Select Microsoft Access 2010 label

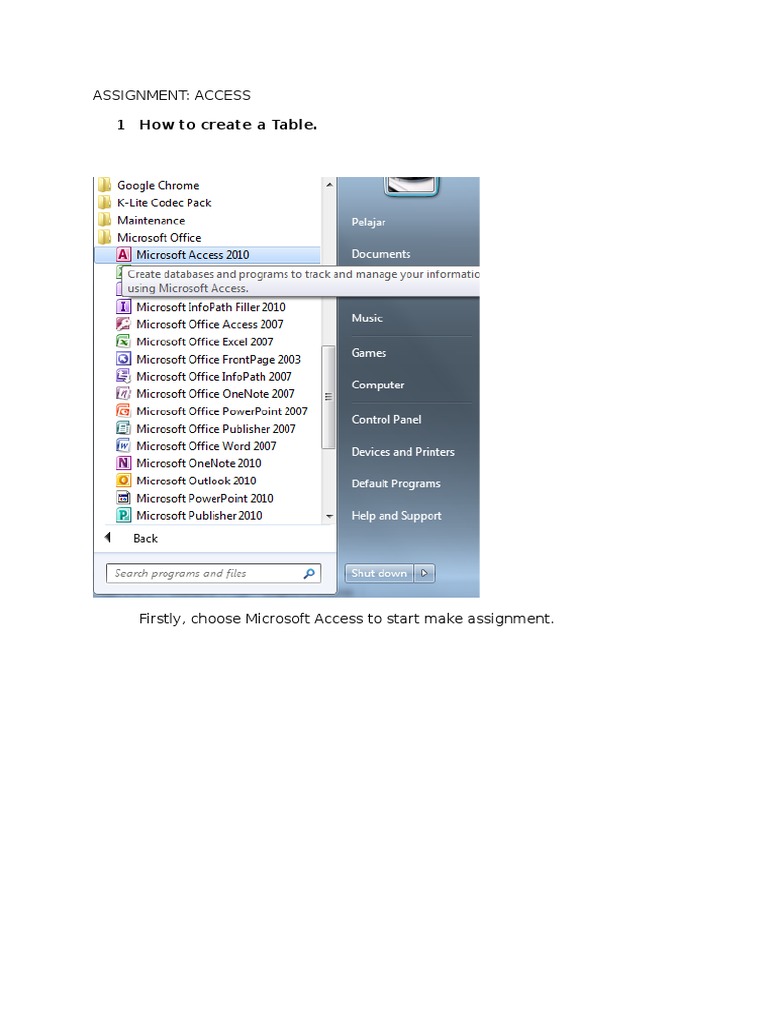click(x=193, y=255)
